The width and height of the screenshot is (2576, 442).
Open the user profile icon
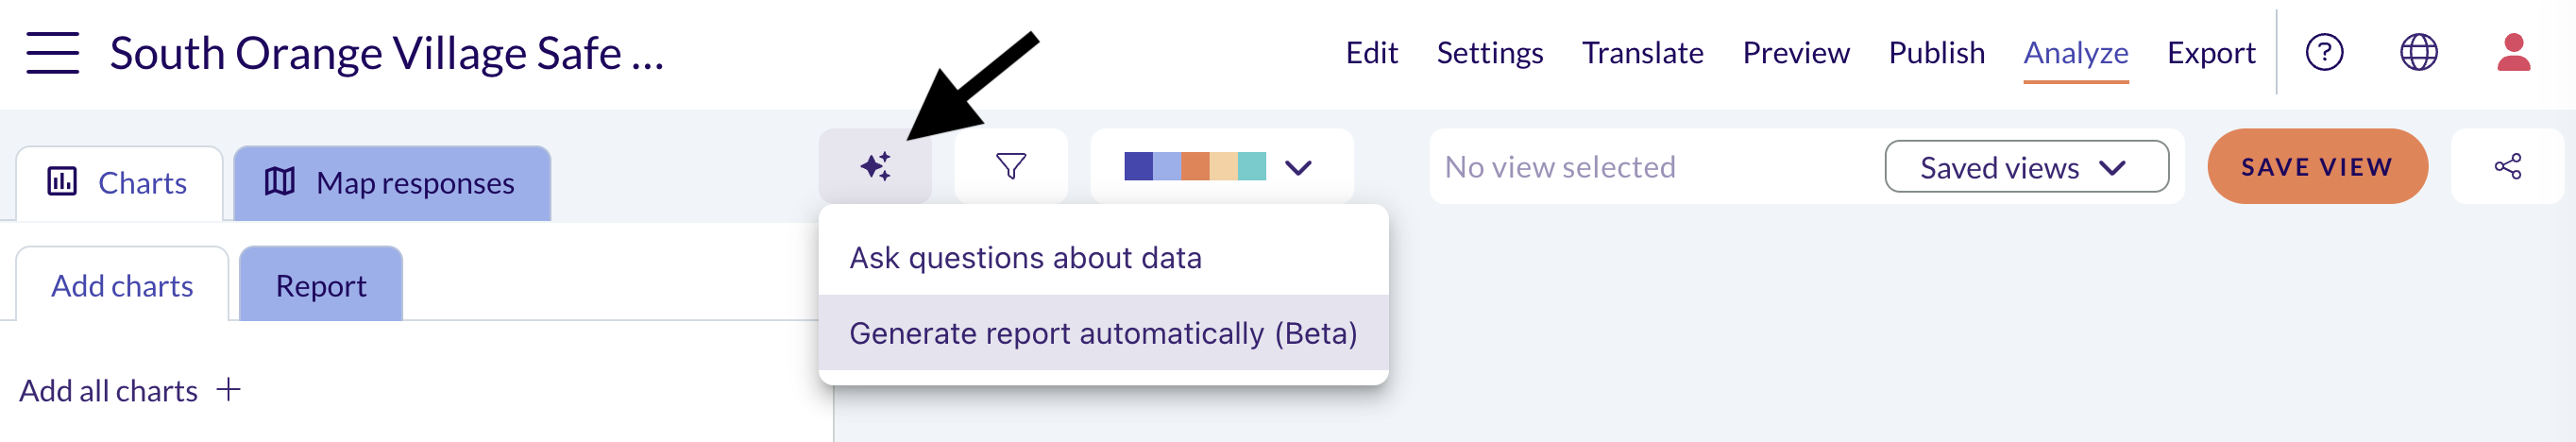coord(2513,52)
